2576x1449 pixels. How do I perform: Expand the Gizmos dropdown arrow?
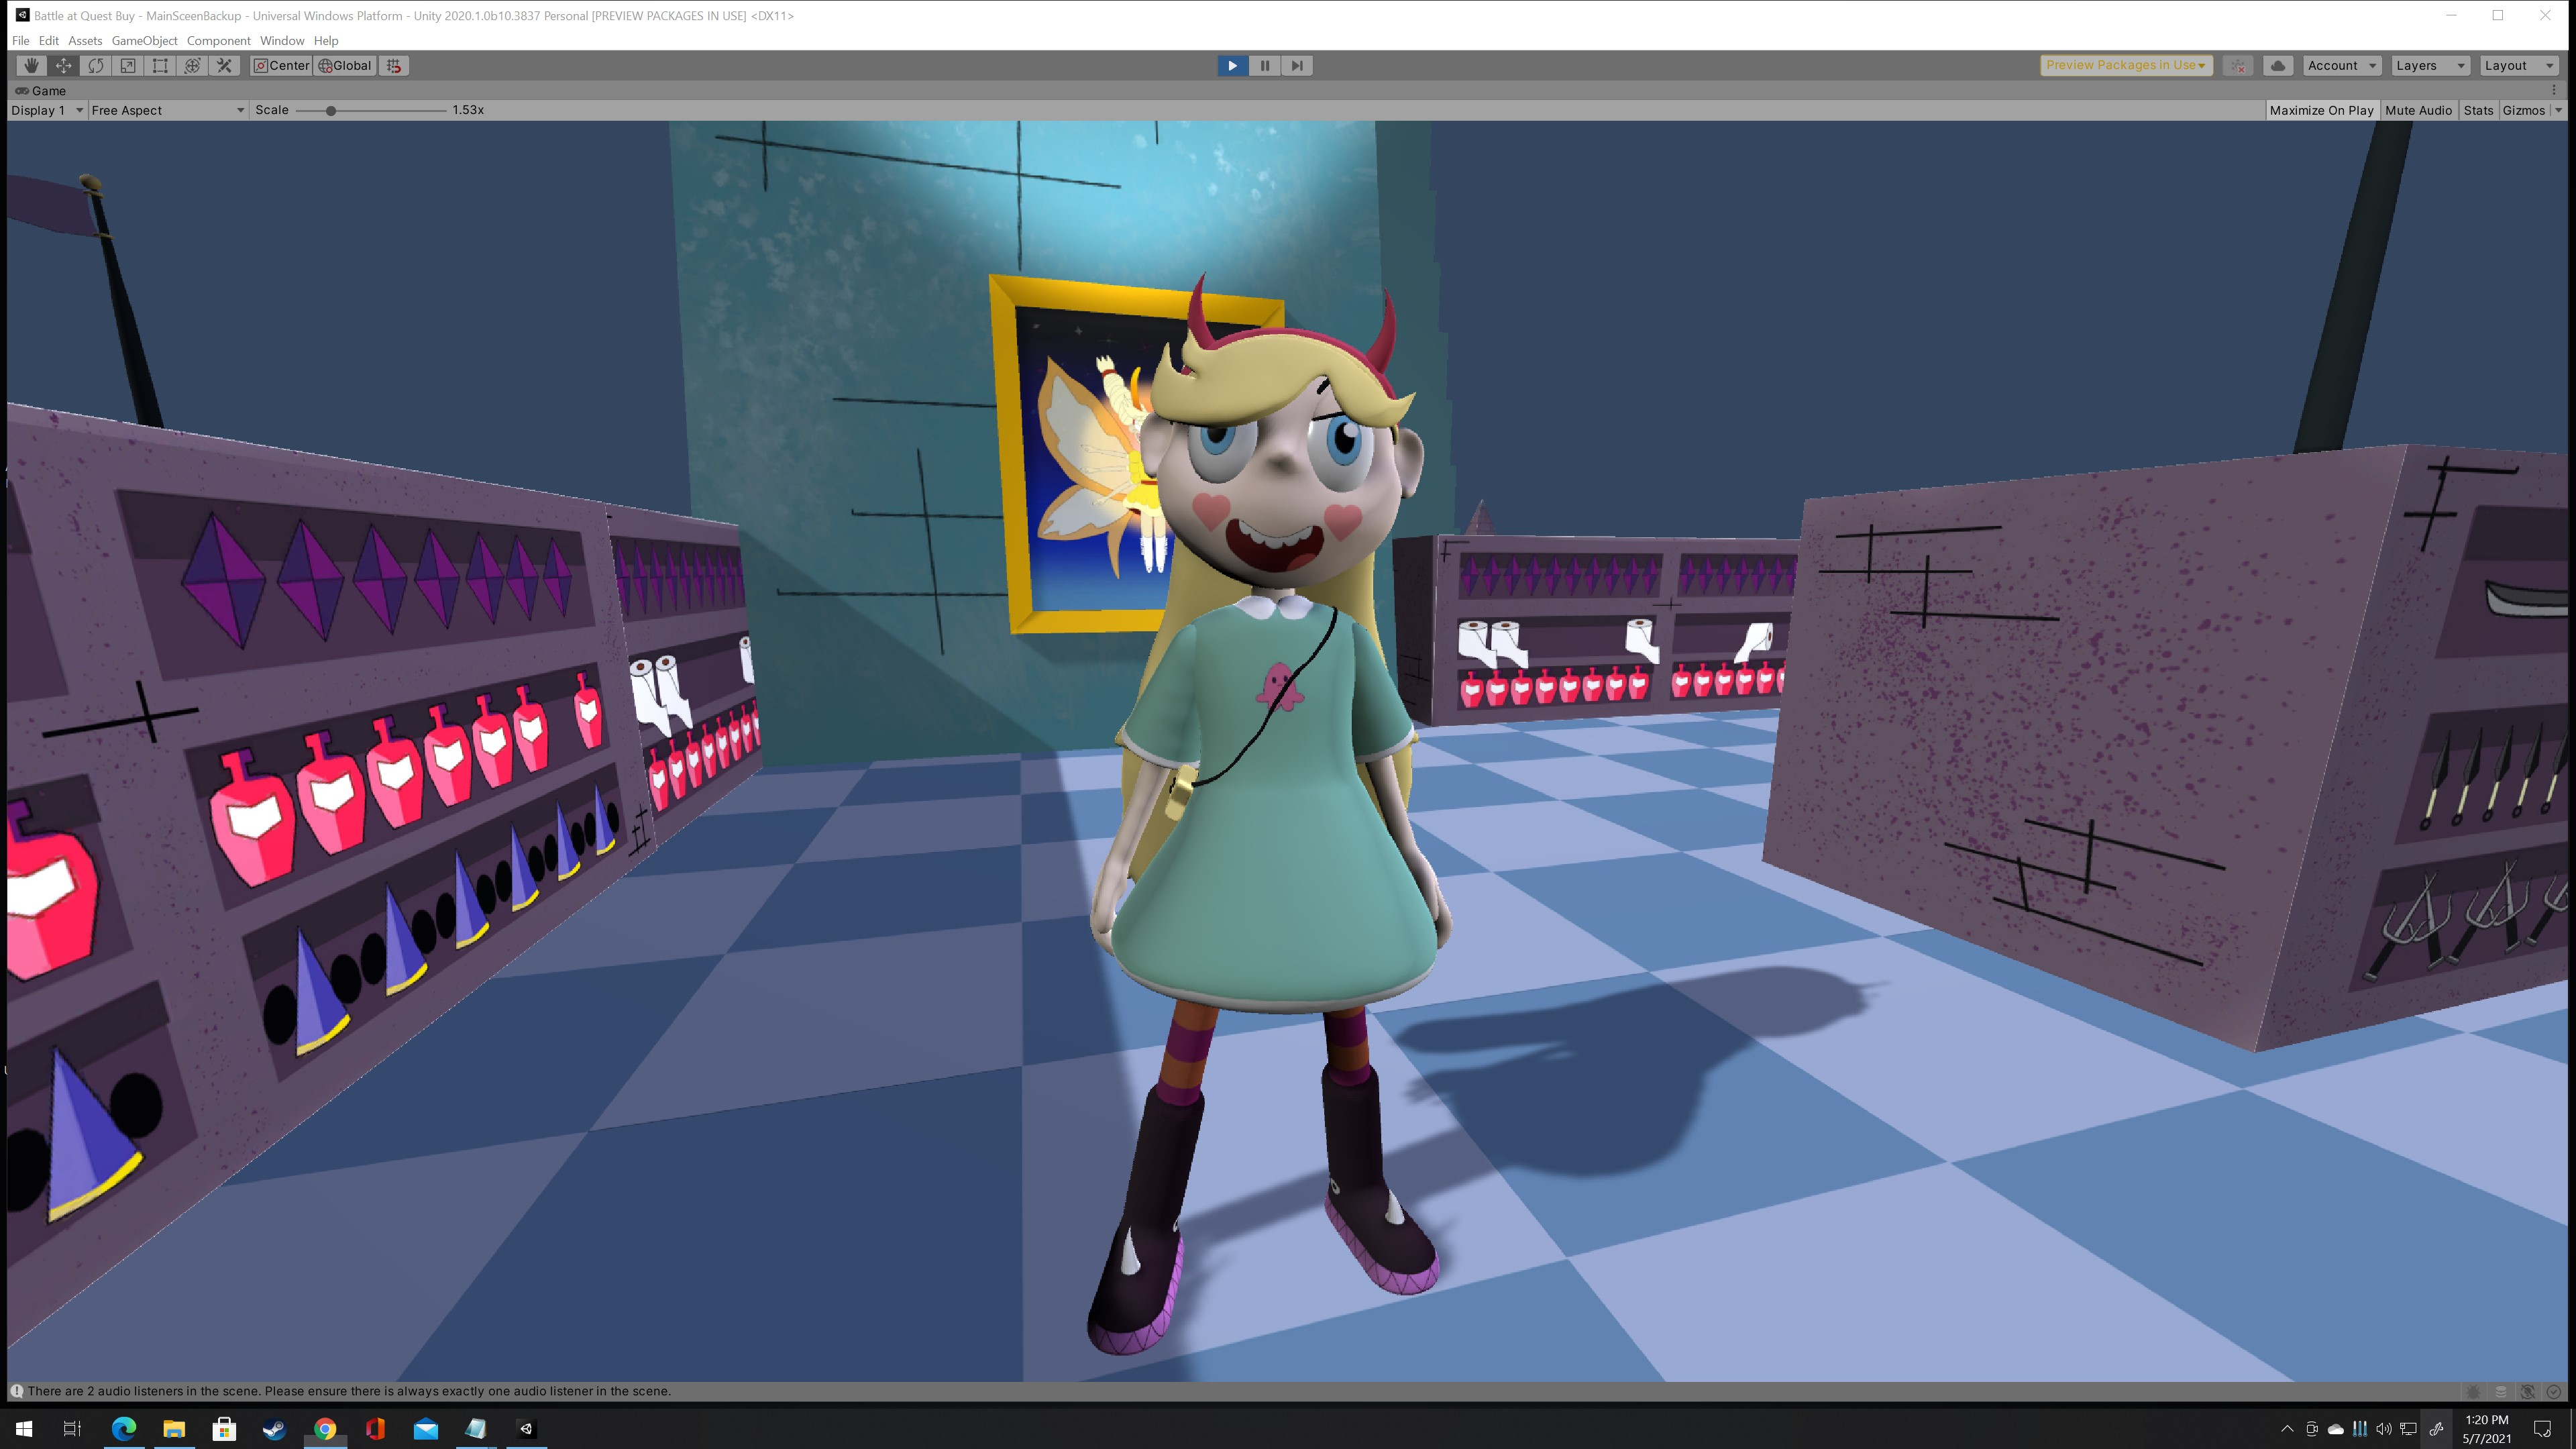click(x=2558, y=110)
